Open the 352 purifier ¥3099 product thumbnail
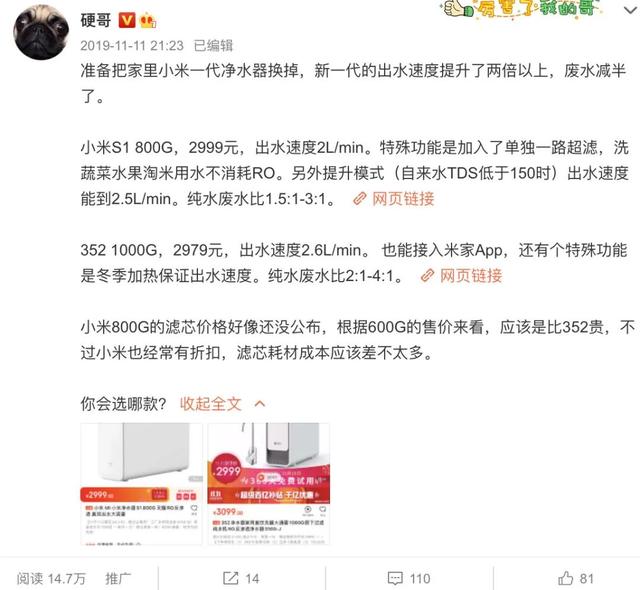 pos(268,484)
